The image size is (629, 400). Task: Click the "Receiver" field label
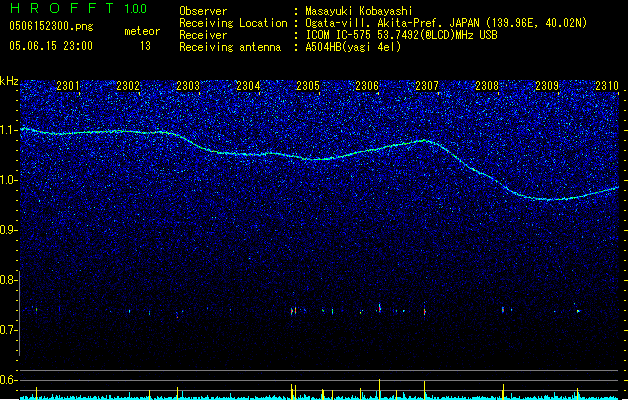coord(203,35)
